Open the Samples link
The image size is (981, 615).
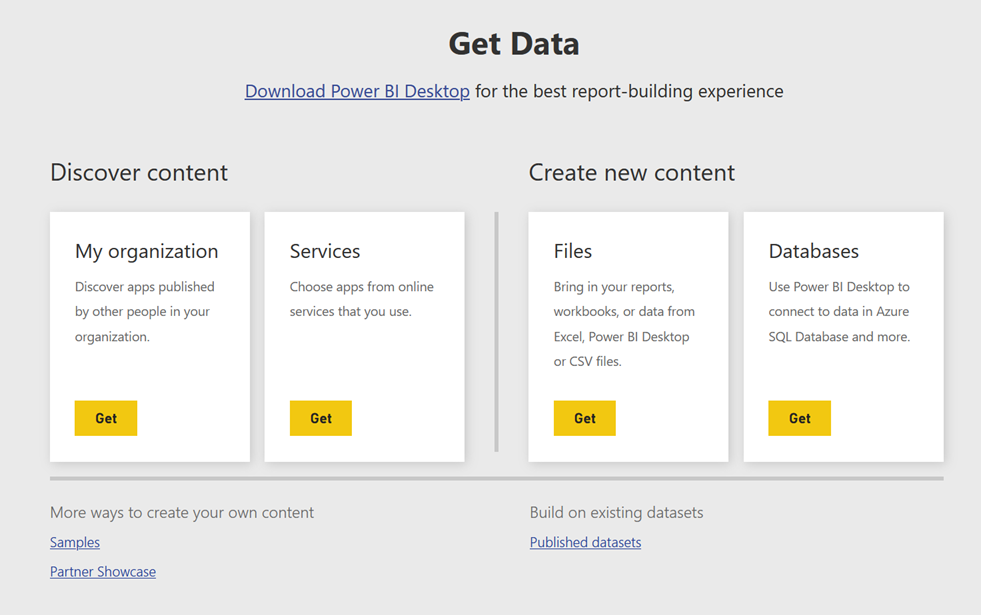75,542
